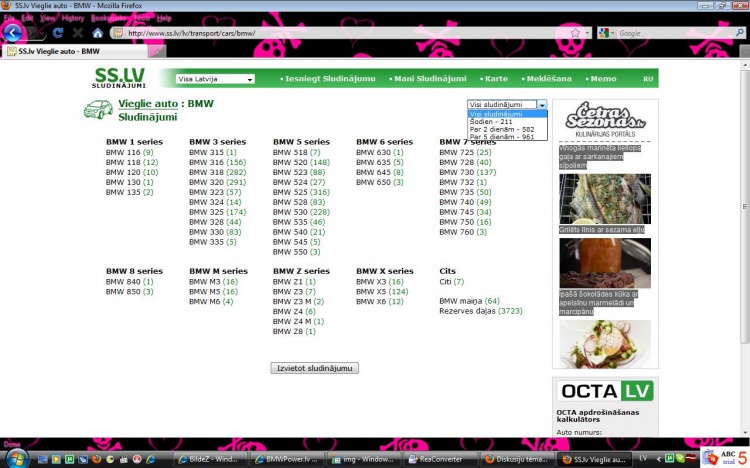Switch language via RU link
Image resolution: width=750 pixels, height=468 pixels.
[x=648, y=79]
